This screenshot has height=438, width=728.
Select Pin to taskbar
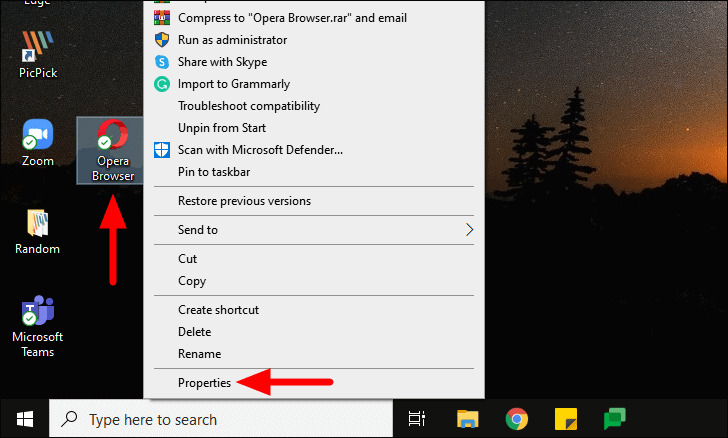tap(314, 172)
